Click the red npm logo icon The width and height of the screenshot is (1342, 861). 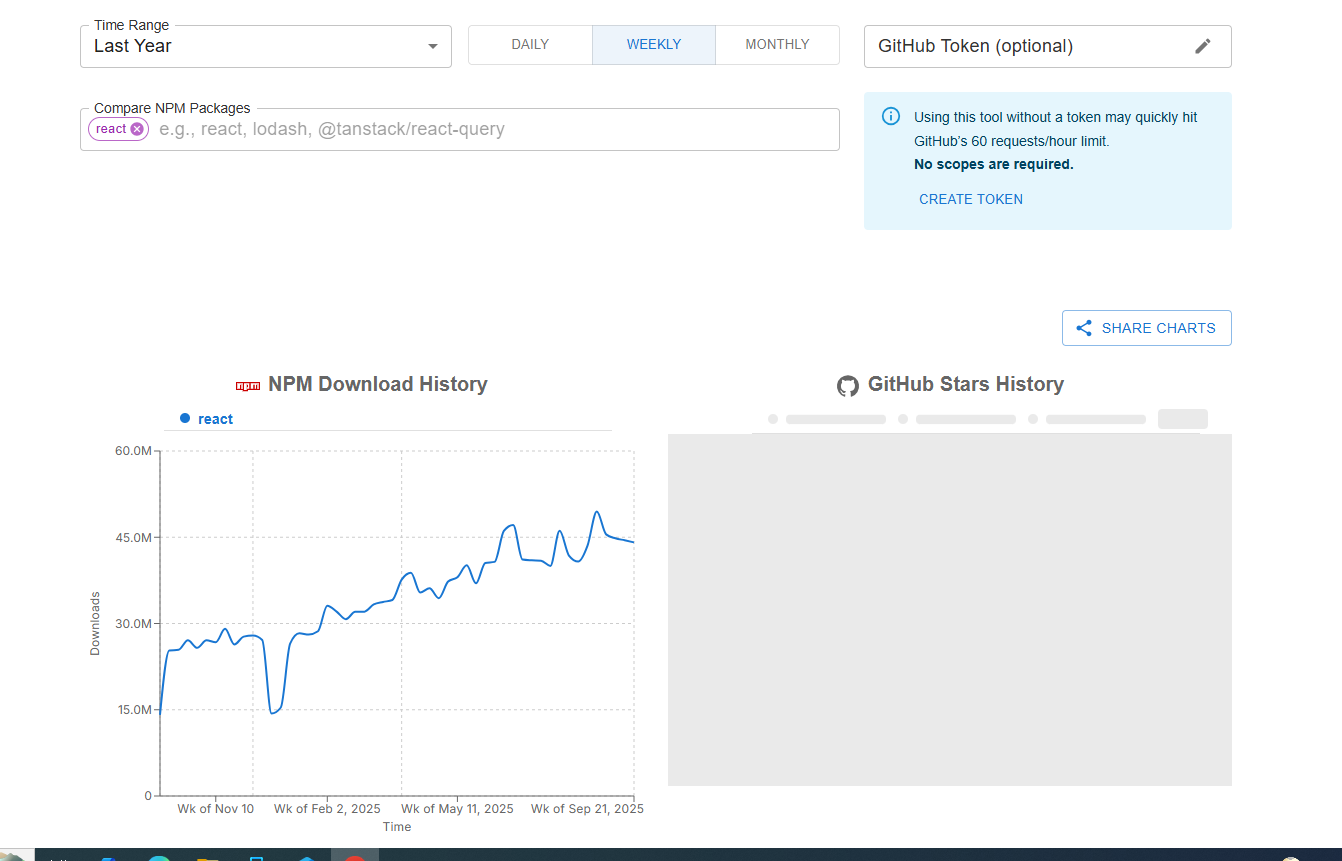coord(247,385)
